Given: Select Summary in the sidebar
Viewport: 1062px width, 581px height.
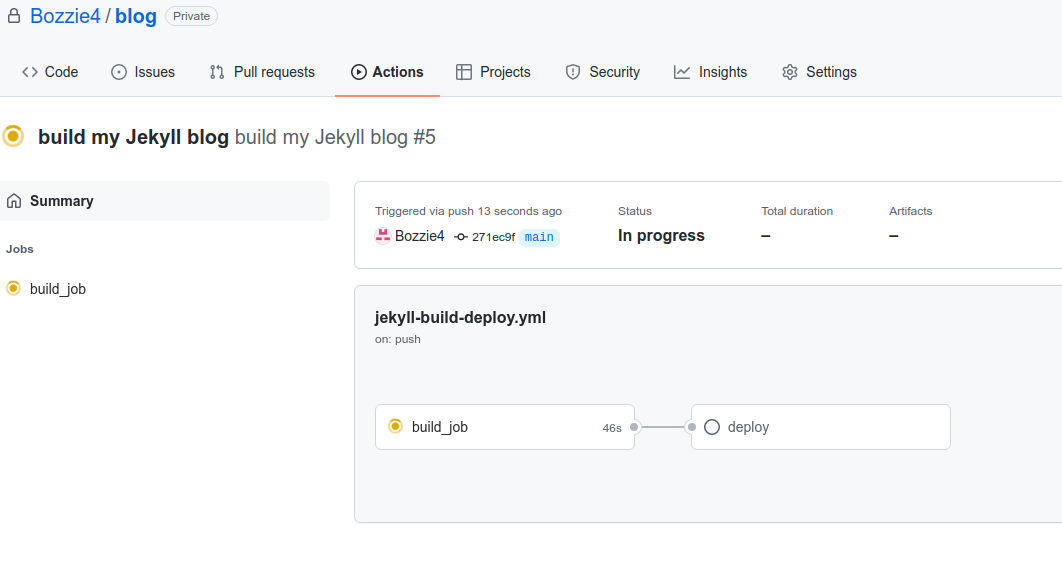Looking at the screenshot, I should (61, 201).
